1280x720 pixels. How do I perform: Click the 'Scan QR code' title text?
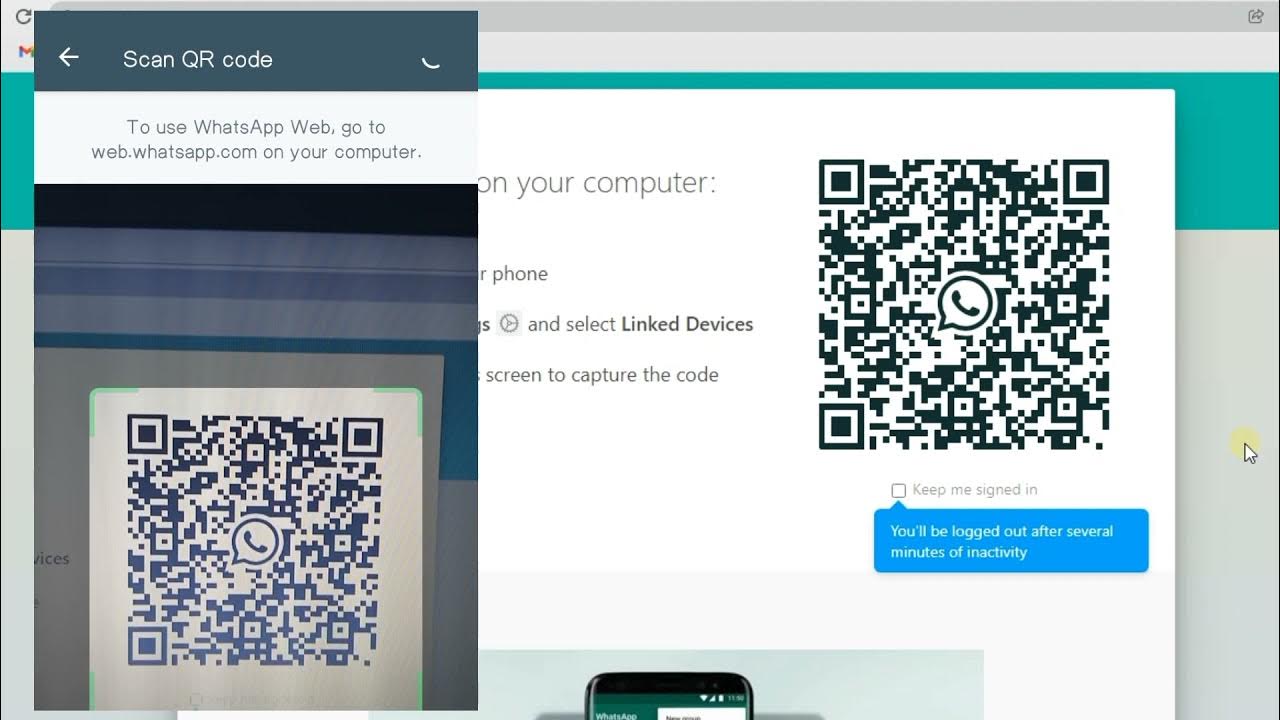[198, 59]
